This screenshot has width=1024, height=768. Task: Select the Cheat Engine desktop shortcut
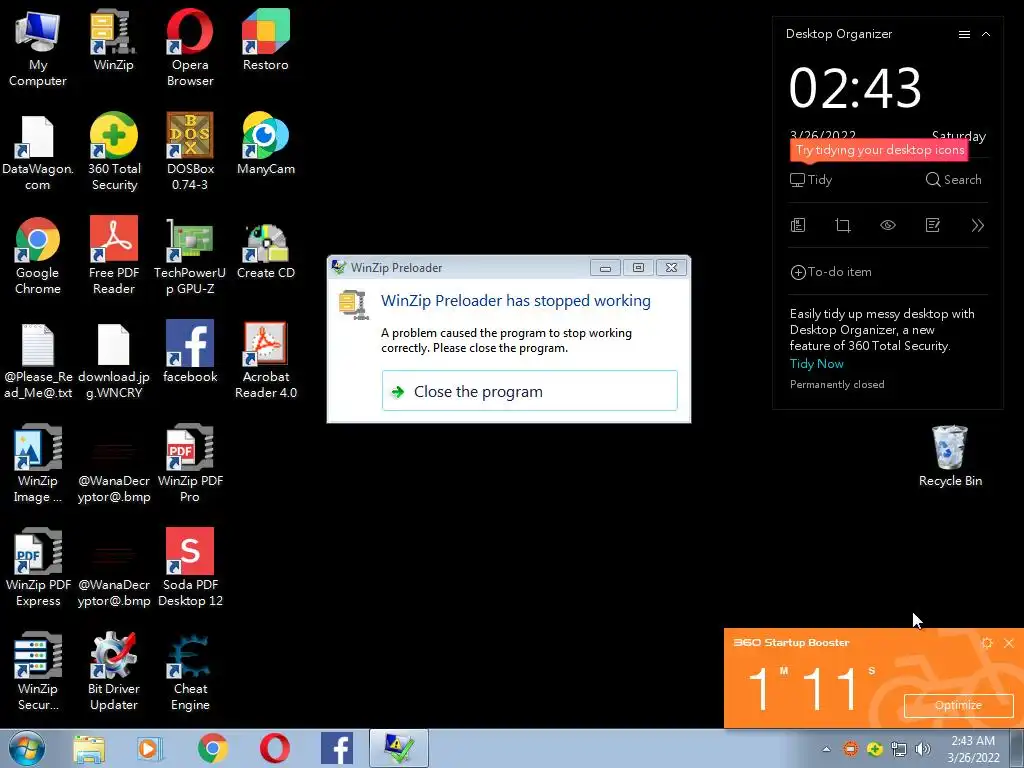point(190,671)
